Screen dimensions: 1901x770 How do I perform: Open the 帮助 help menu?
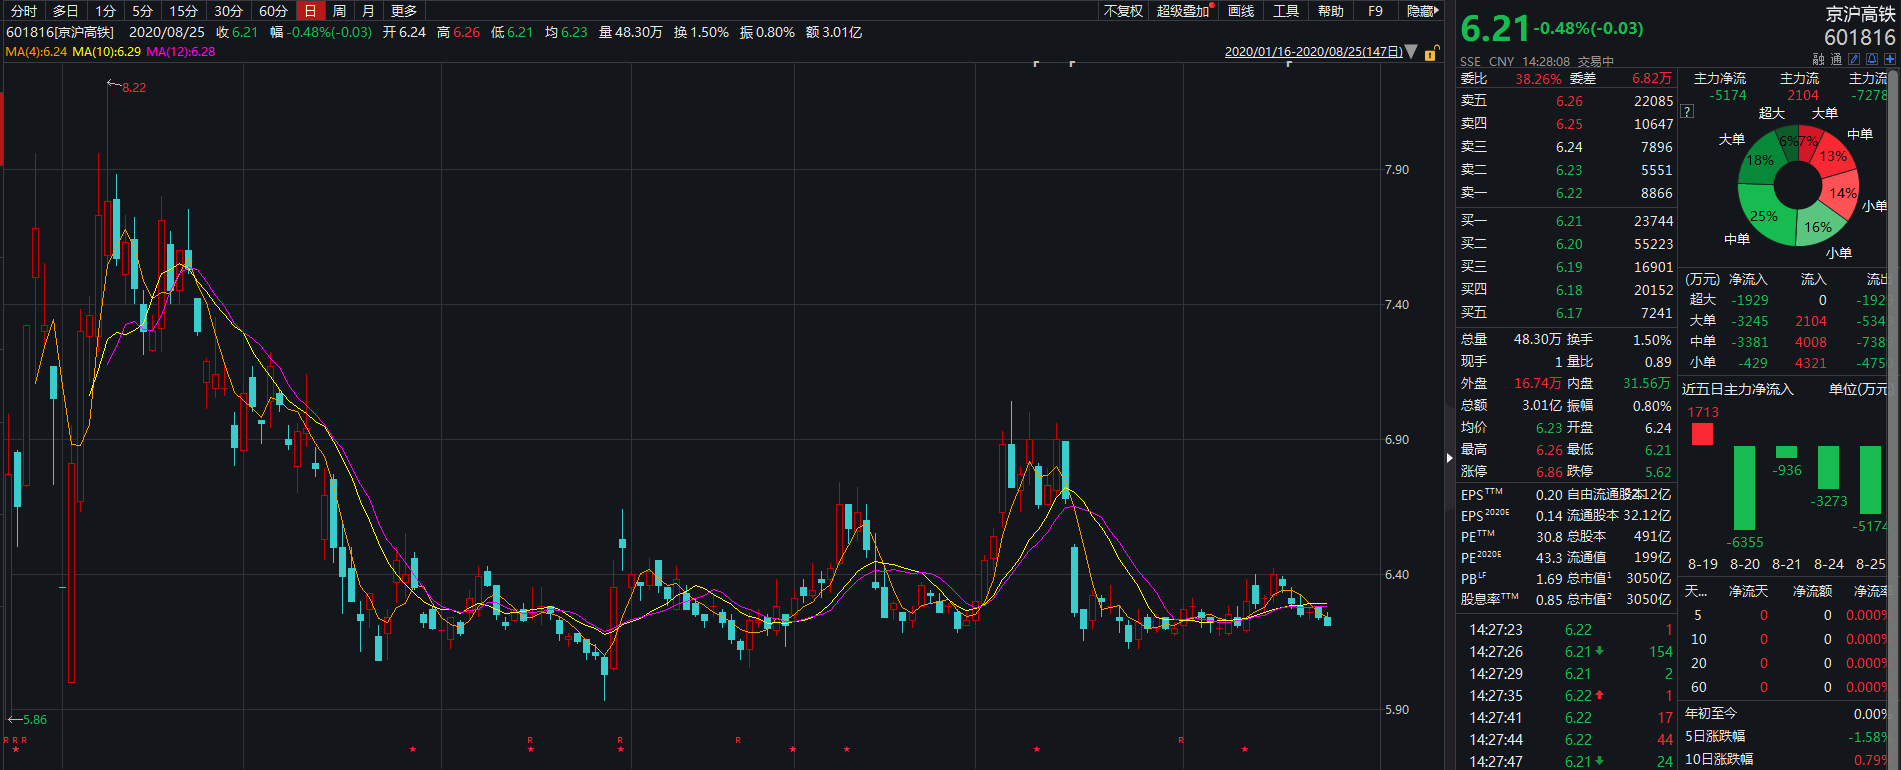(x=1330, y=11)
